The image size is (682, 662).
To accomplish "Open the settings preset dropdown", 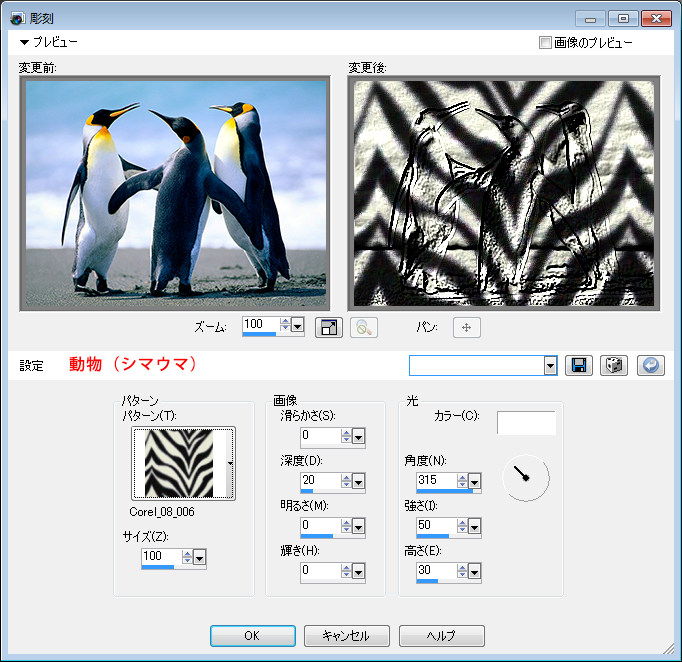I will point(550,366).
